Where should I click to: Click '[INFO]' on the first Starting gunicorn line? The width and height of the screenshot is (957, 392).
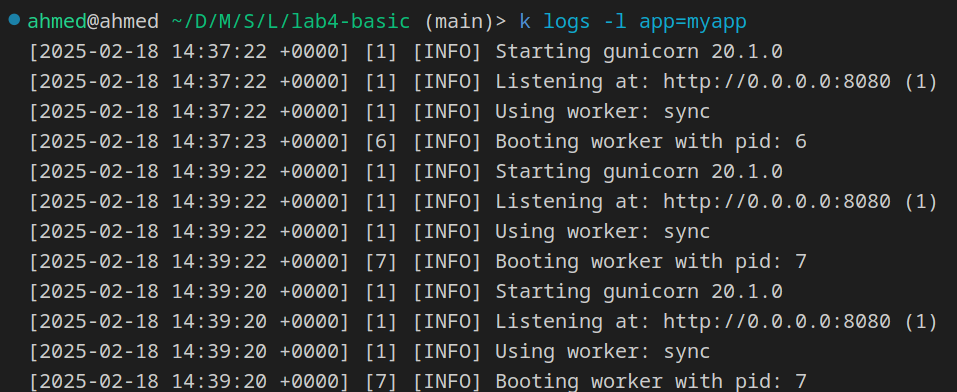pos(447,52)
